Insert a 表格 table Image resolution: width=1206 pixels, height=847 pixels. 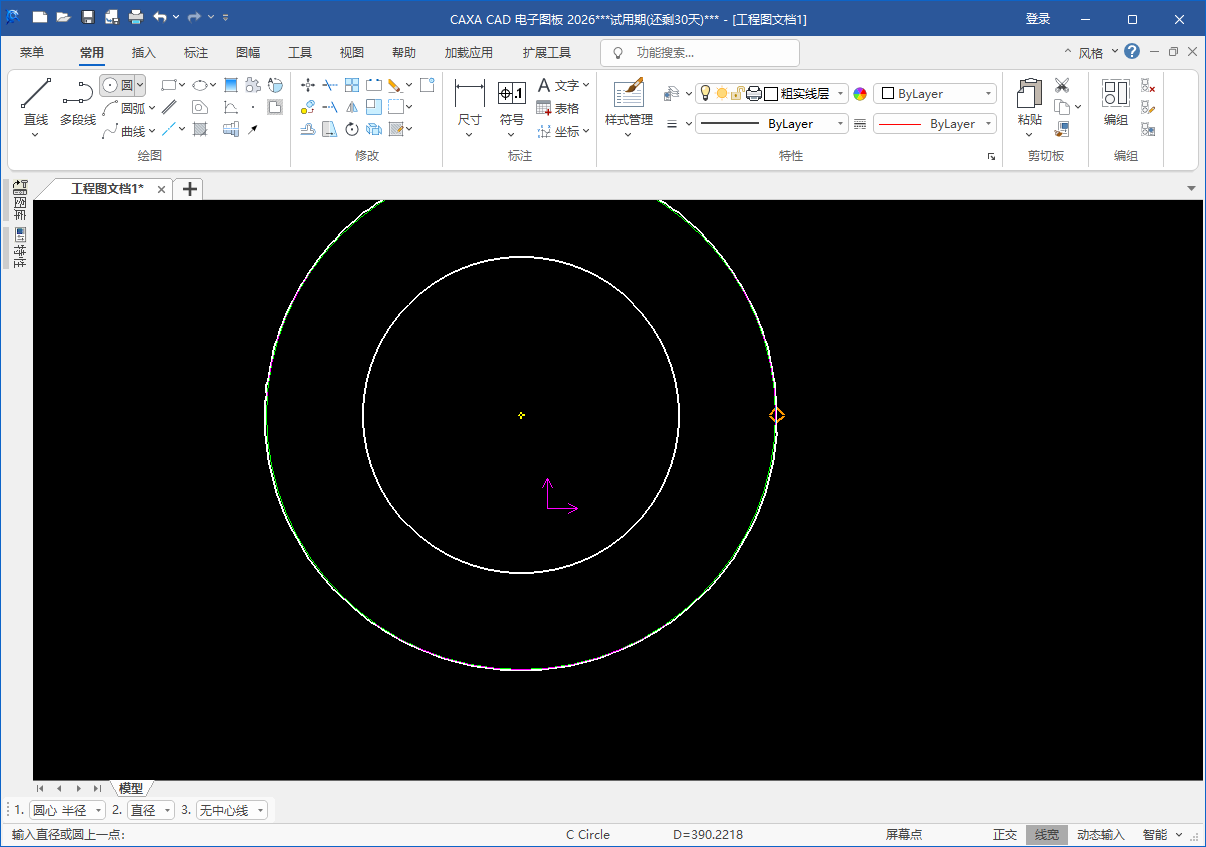coord(557,108)
